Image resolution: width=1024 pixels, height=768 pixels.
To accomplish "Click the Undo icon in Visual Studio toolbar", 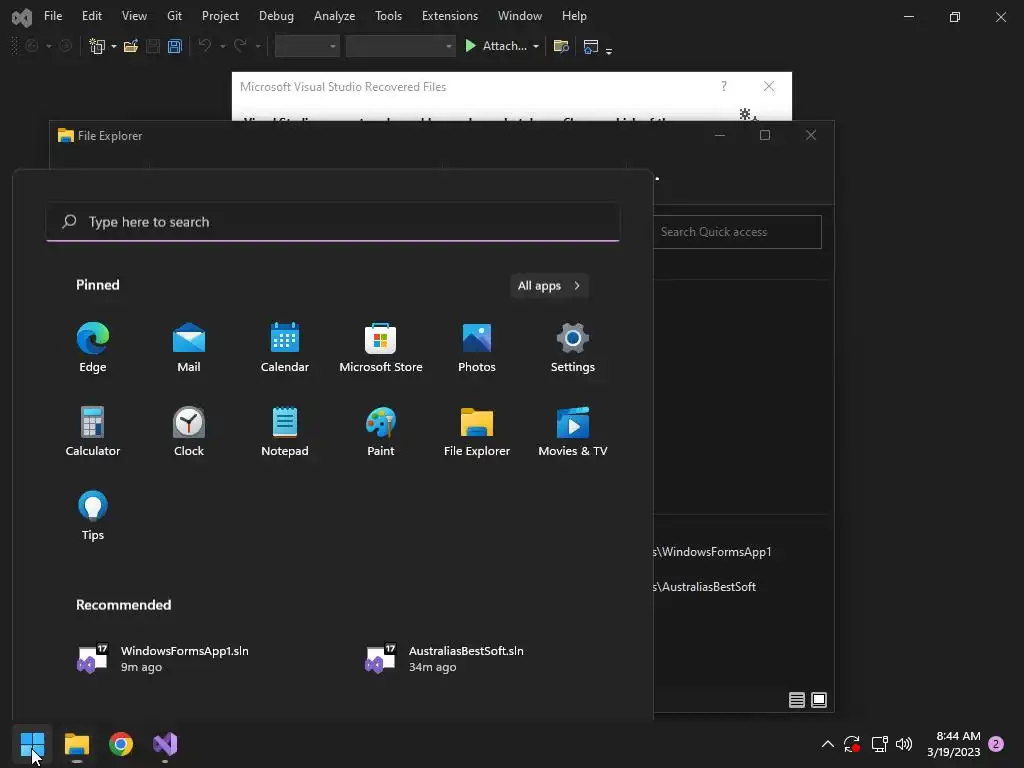I will [204, 46].
